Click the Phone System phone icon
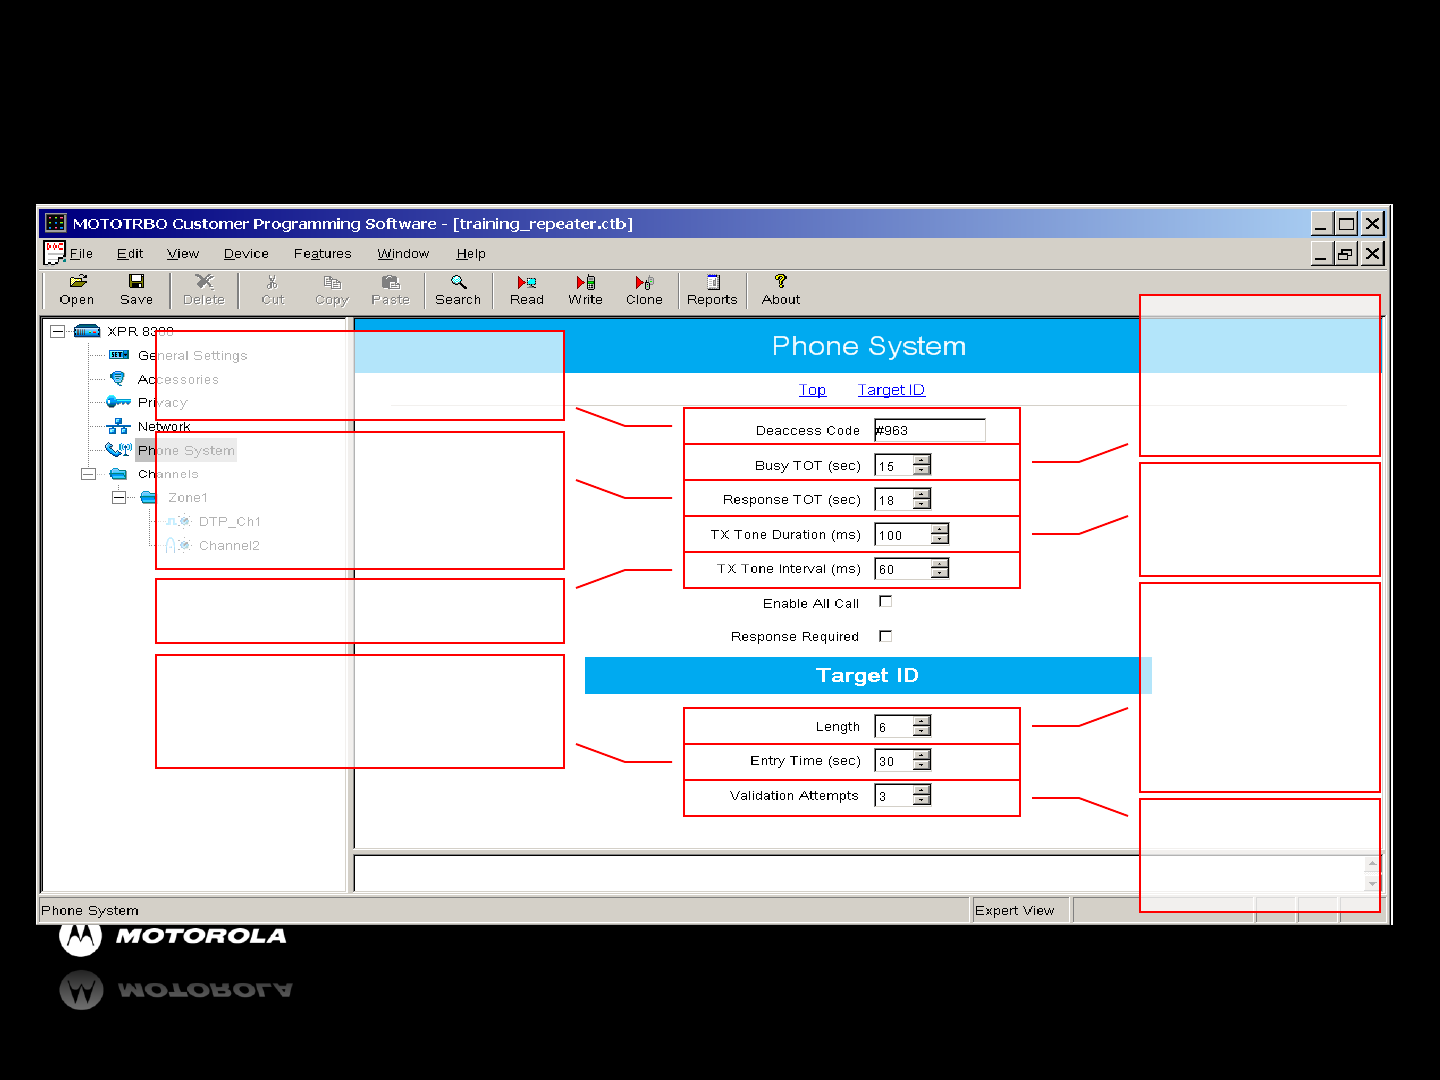 coord(118,450)
